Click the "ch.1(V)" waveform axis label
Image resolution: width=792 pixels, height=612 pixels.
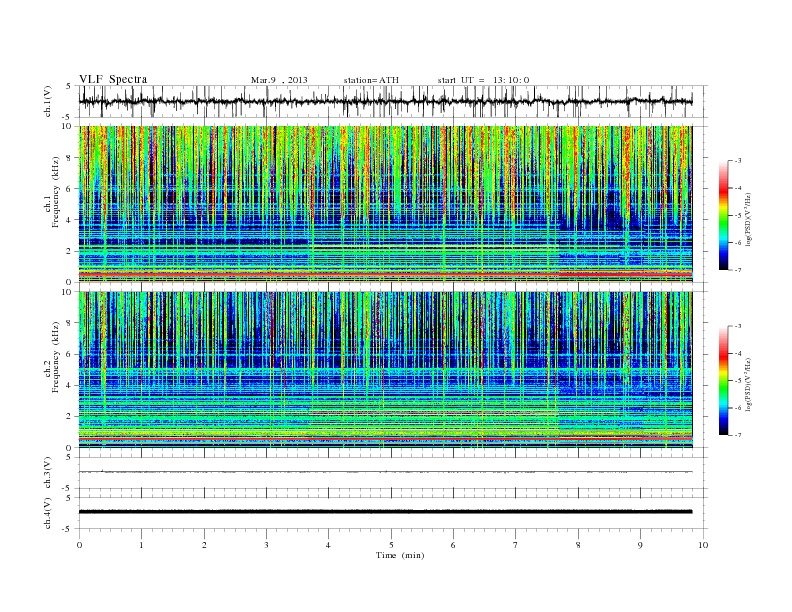tap(48, 101)
